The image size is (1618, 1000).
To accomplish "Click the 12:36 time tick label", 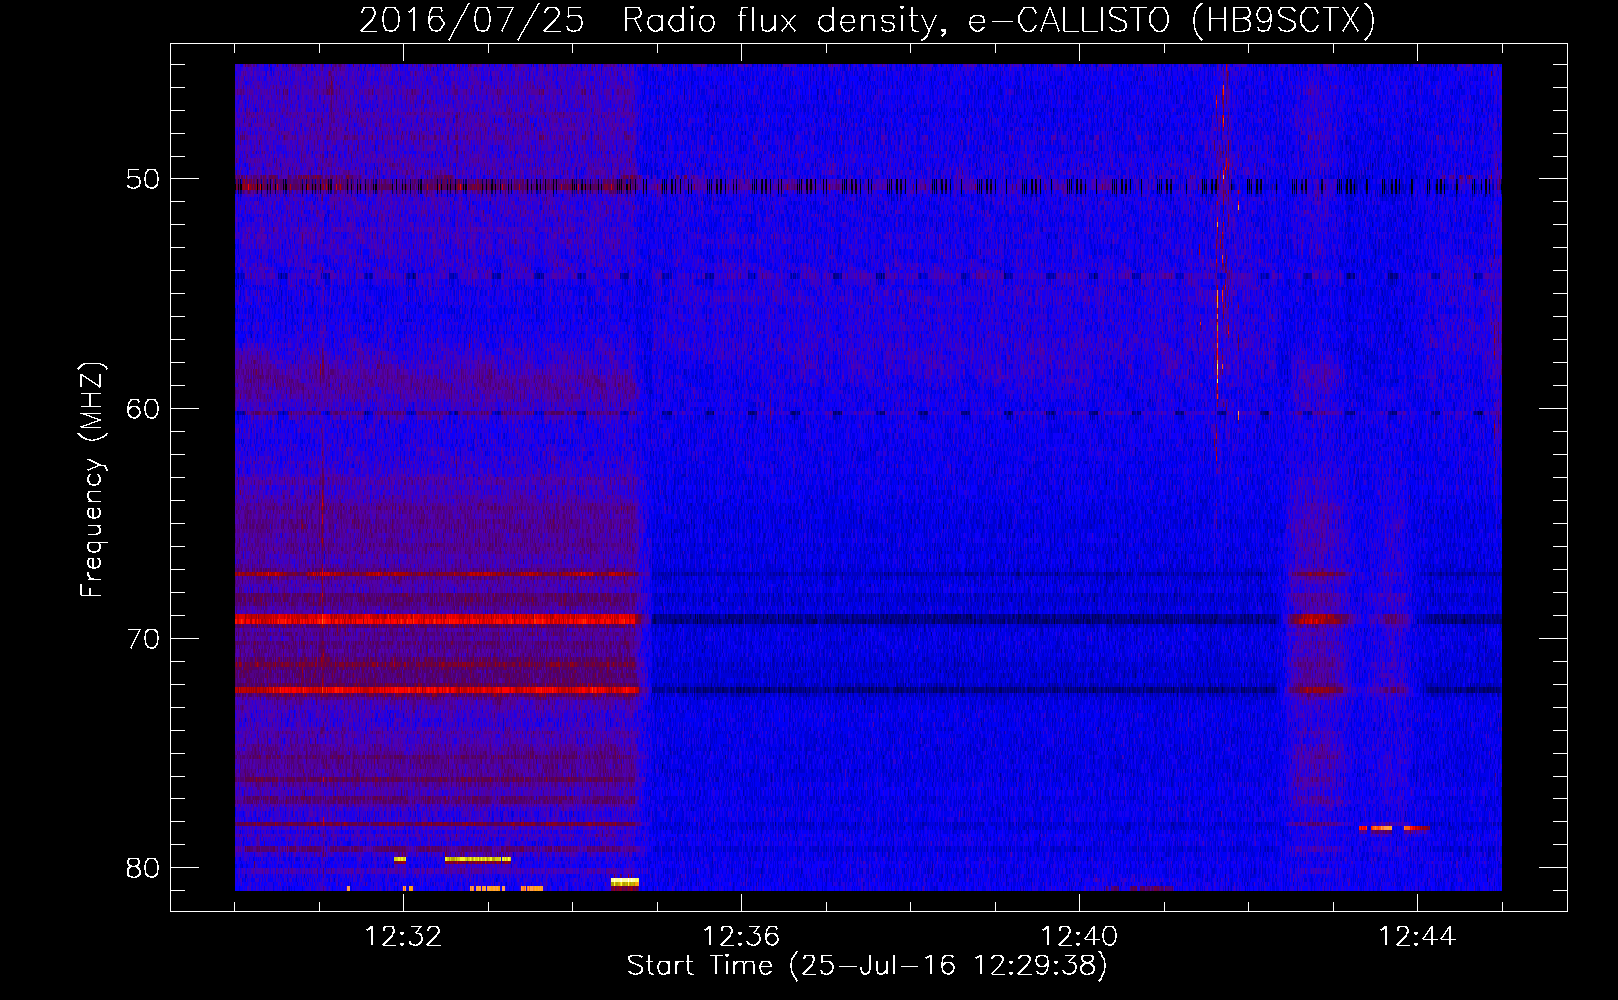I will coord(741,937).
